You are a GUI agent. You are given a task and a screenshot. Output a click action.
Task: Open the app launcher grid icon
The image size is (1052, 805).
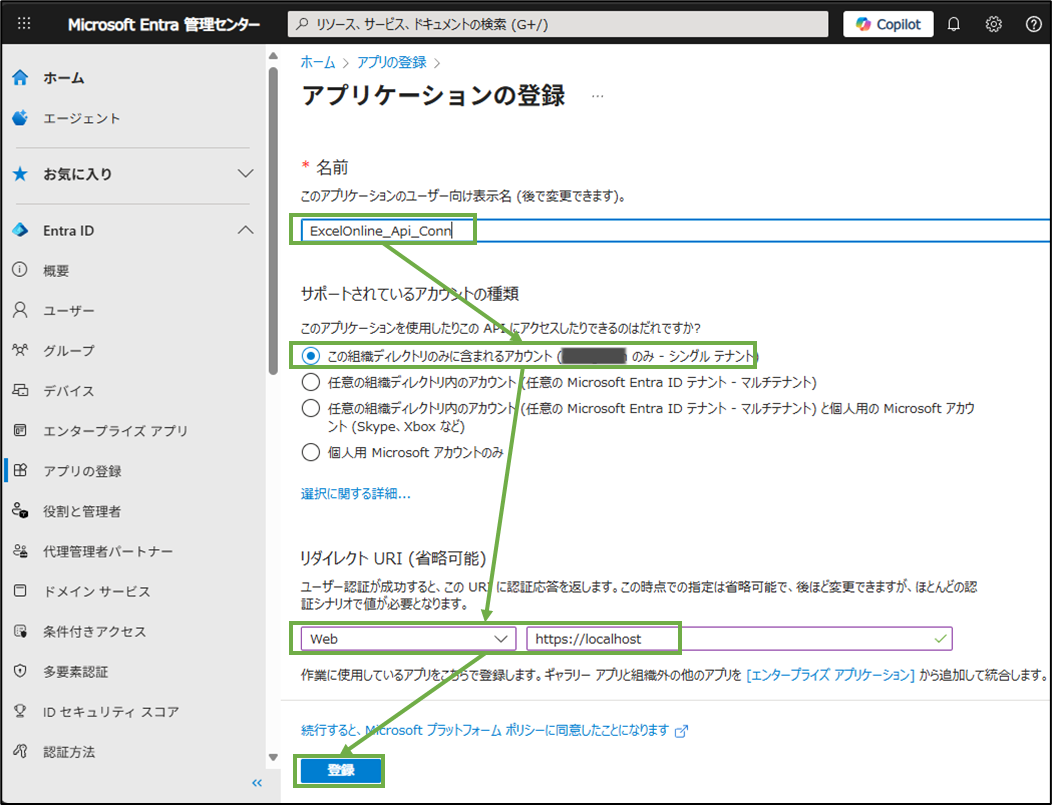[24, 23]
